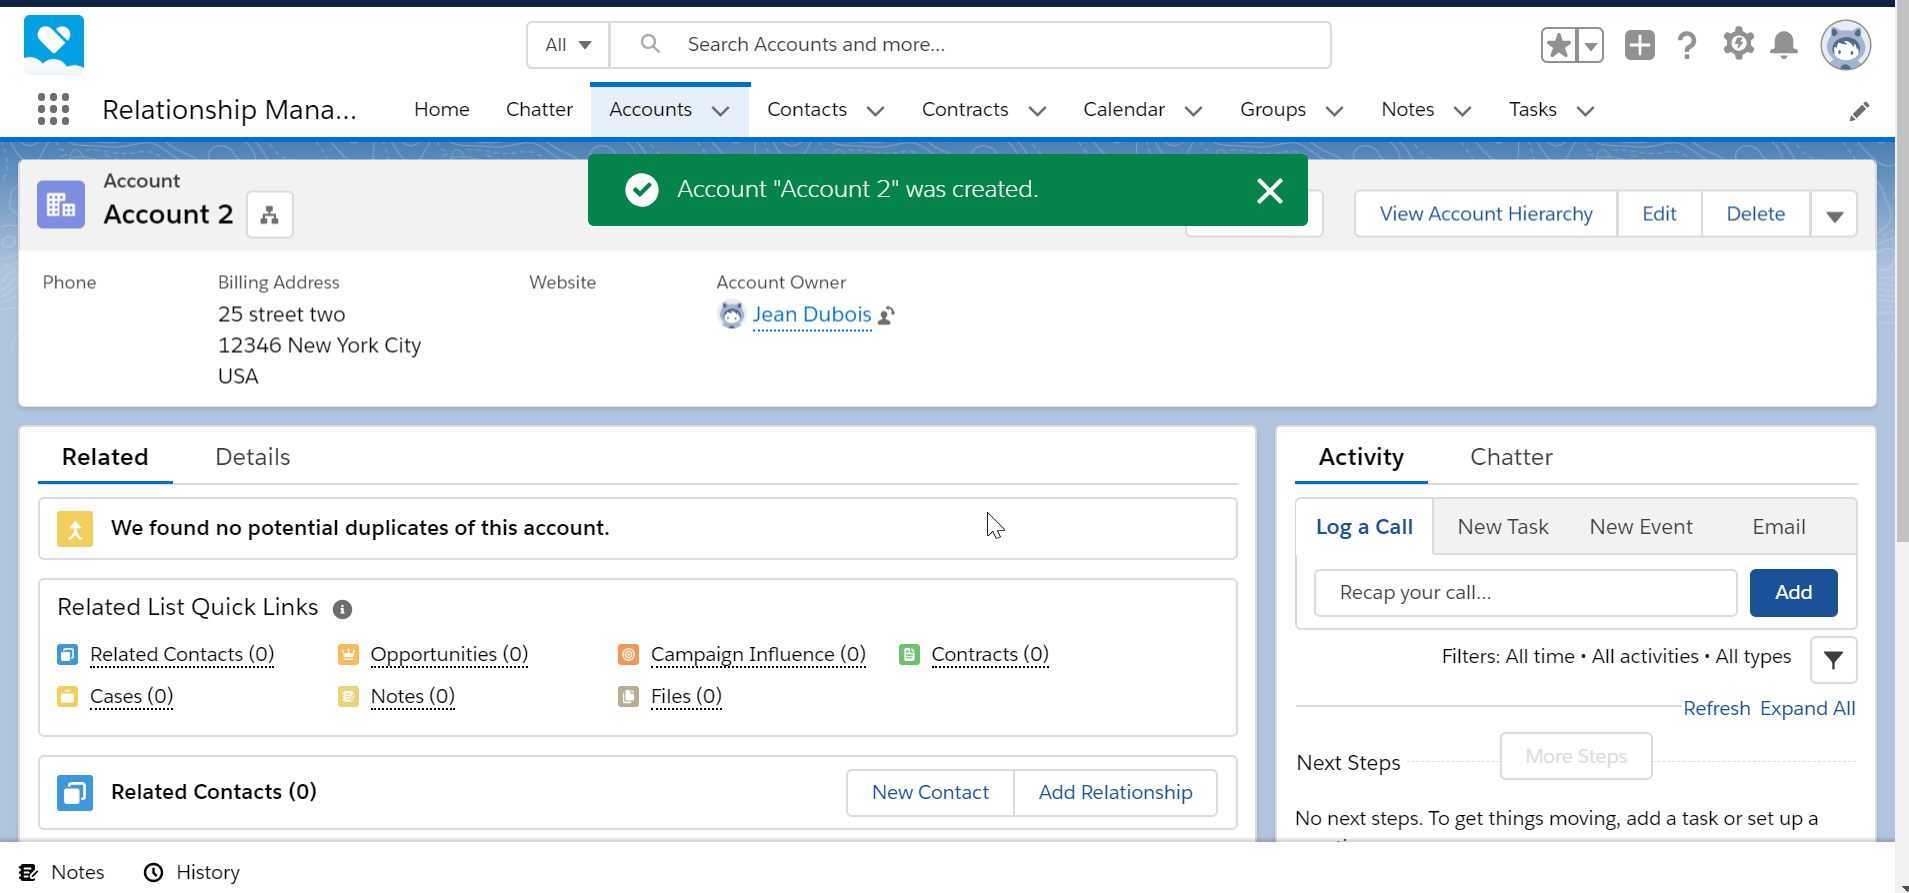Viewport: 1909px width, 893px height.
Task: Open the activity filter funnel icon
Action: [1833, 660]
